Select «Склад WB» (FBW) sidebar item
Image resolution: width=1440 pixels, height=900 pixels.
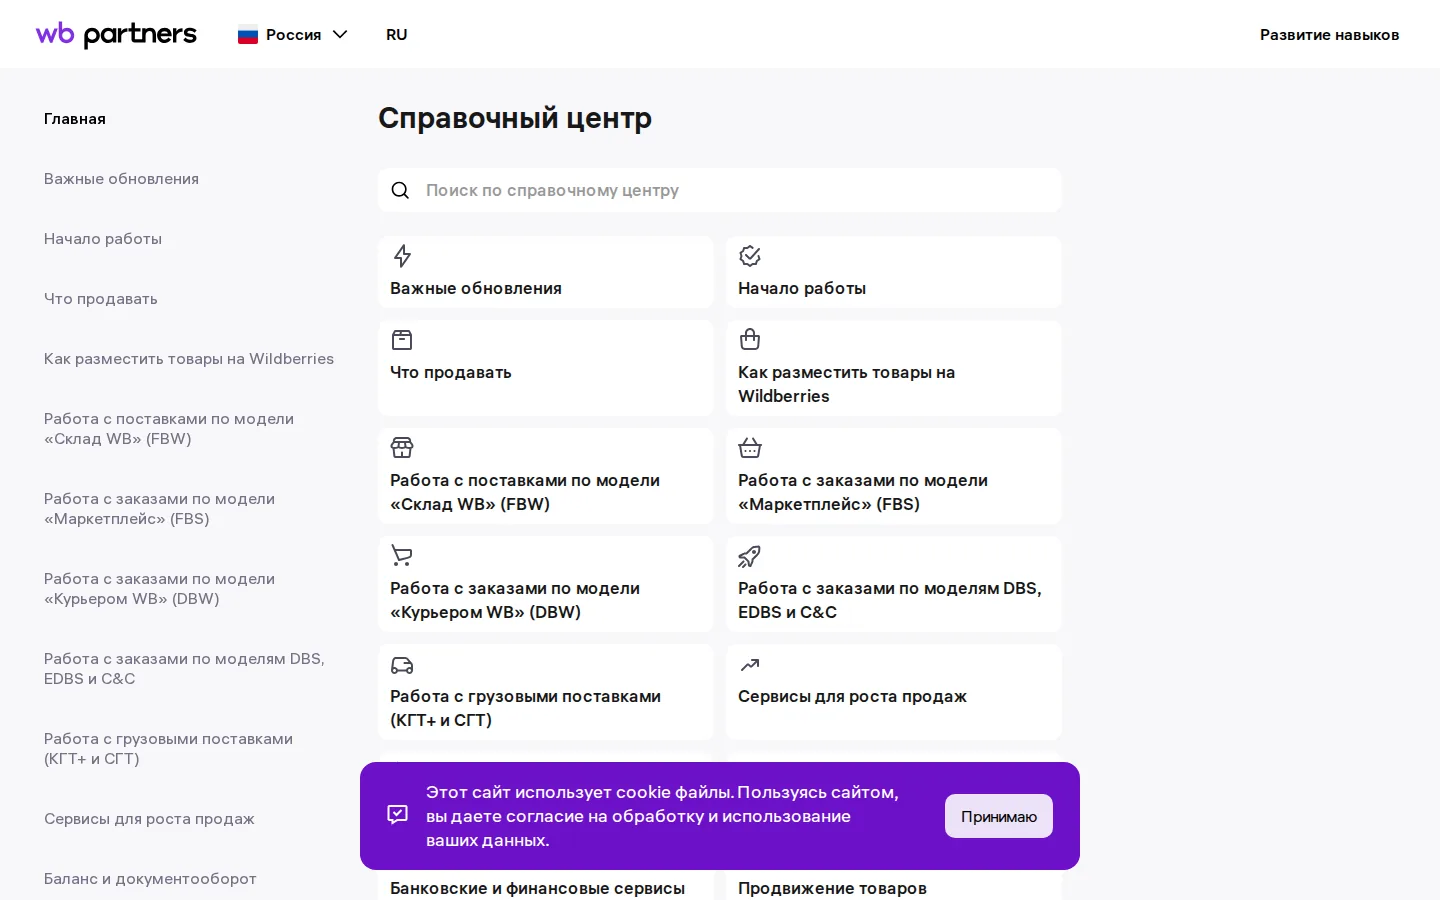(x=169, y=429)
